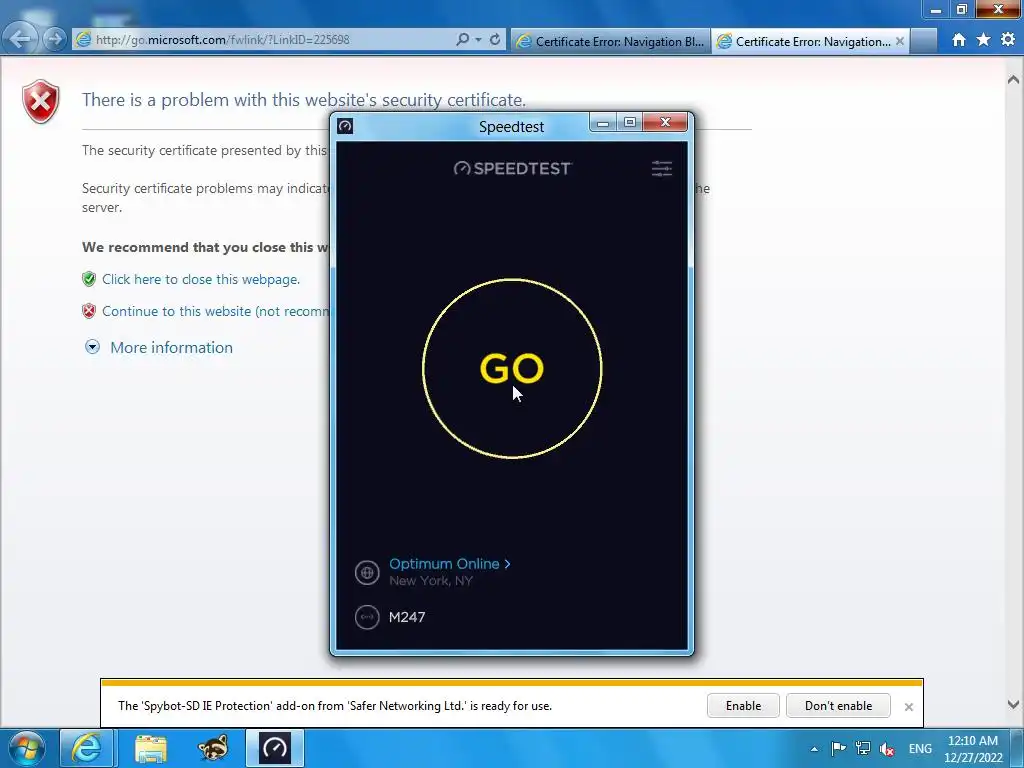This screenshot has height=768, width=1024.
Task: Open the raccoon app on taskbar
Action: pyautogui.click(x=213, y=748)
